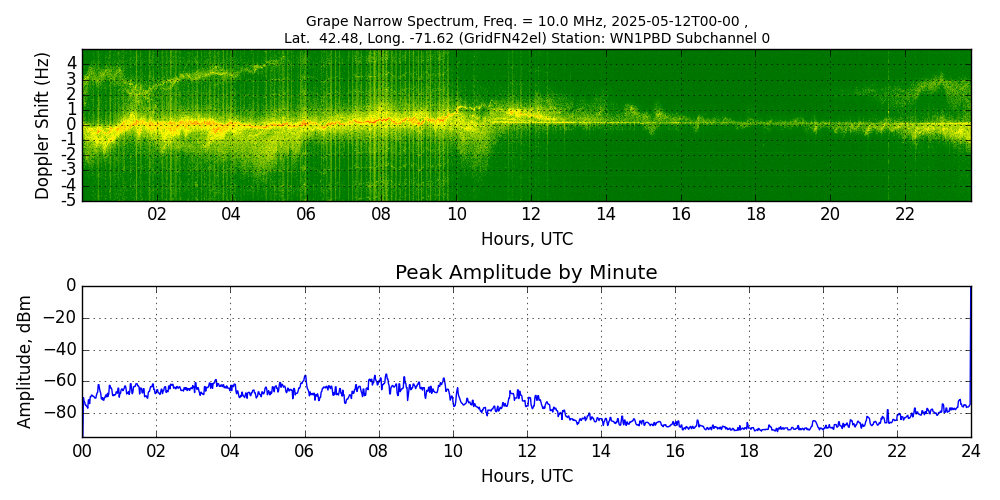Screen dimensions: 1000x500
Task: Click the Amplitude, dBm axis label
Action: point(26,361)
